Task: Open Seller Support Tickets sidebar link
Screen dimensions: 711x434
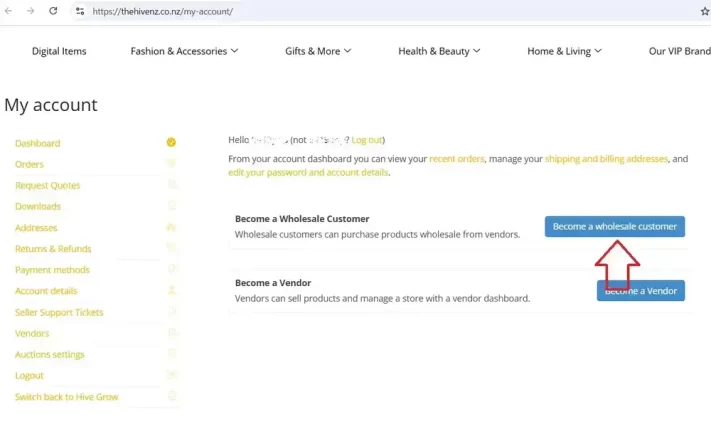Action: pos(59,312)
